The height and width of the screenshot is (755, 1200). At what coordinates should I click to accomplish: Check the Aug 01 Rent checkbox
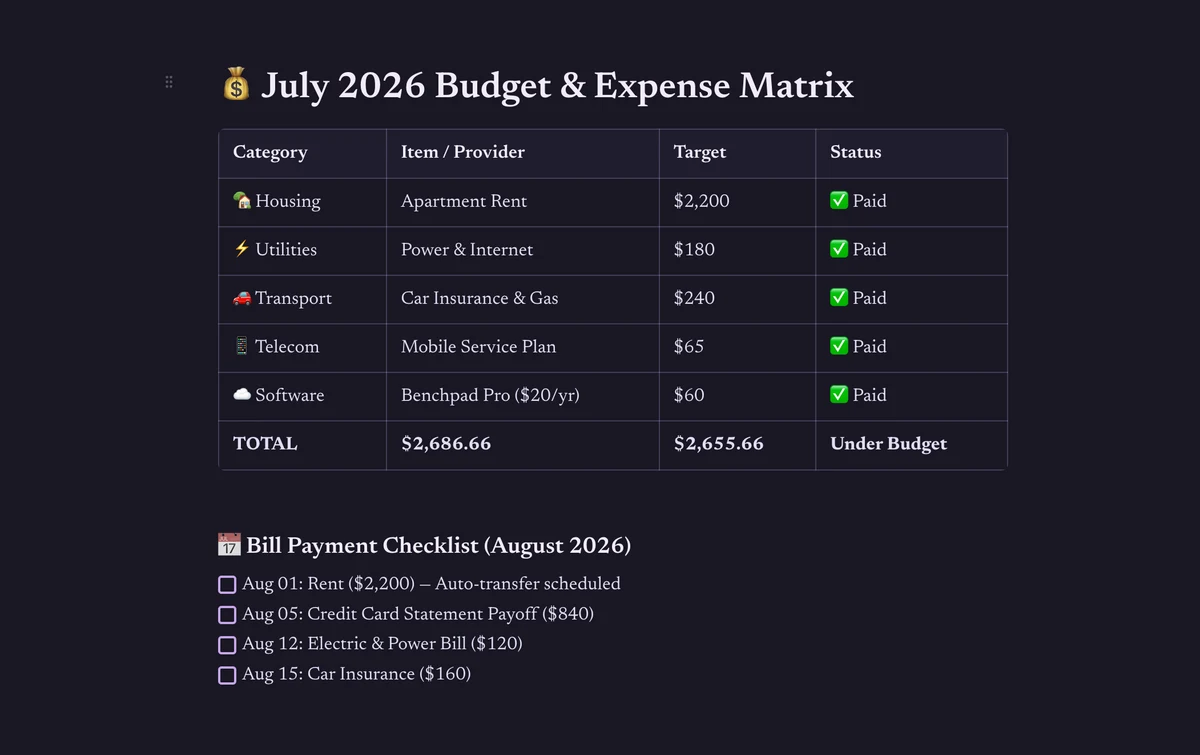coord(227,585)
